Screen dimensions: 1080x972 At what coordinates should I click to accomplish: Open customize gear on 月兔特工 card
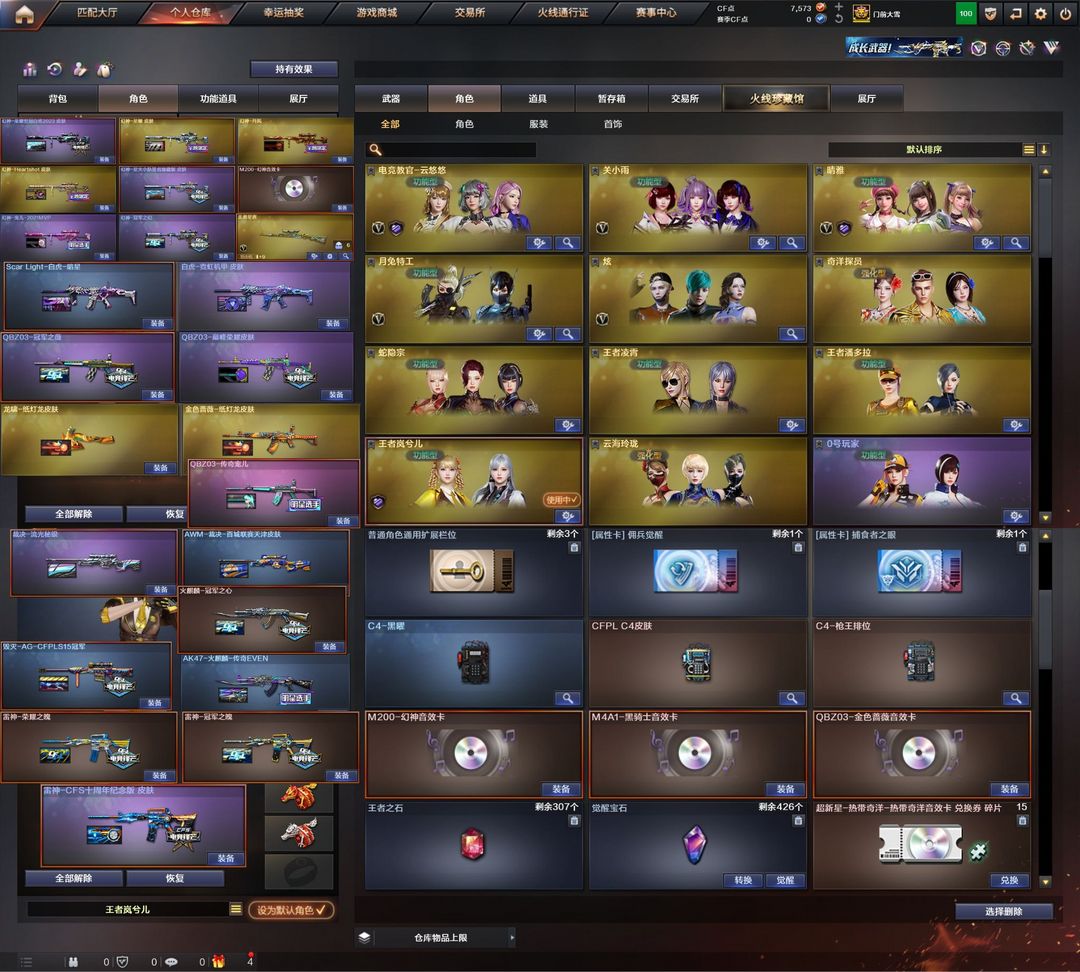coord(539,334)
